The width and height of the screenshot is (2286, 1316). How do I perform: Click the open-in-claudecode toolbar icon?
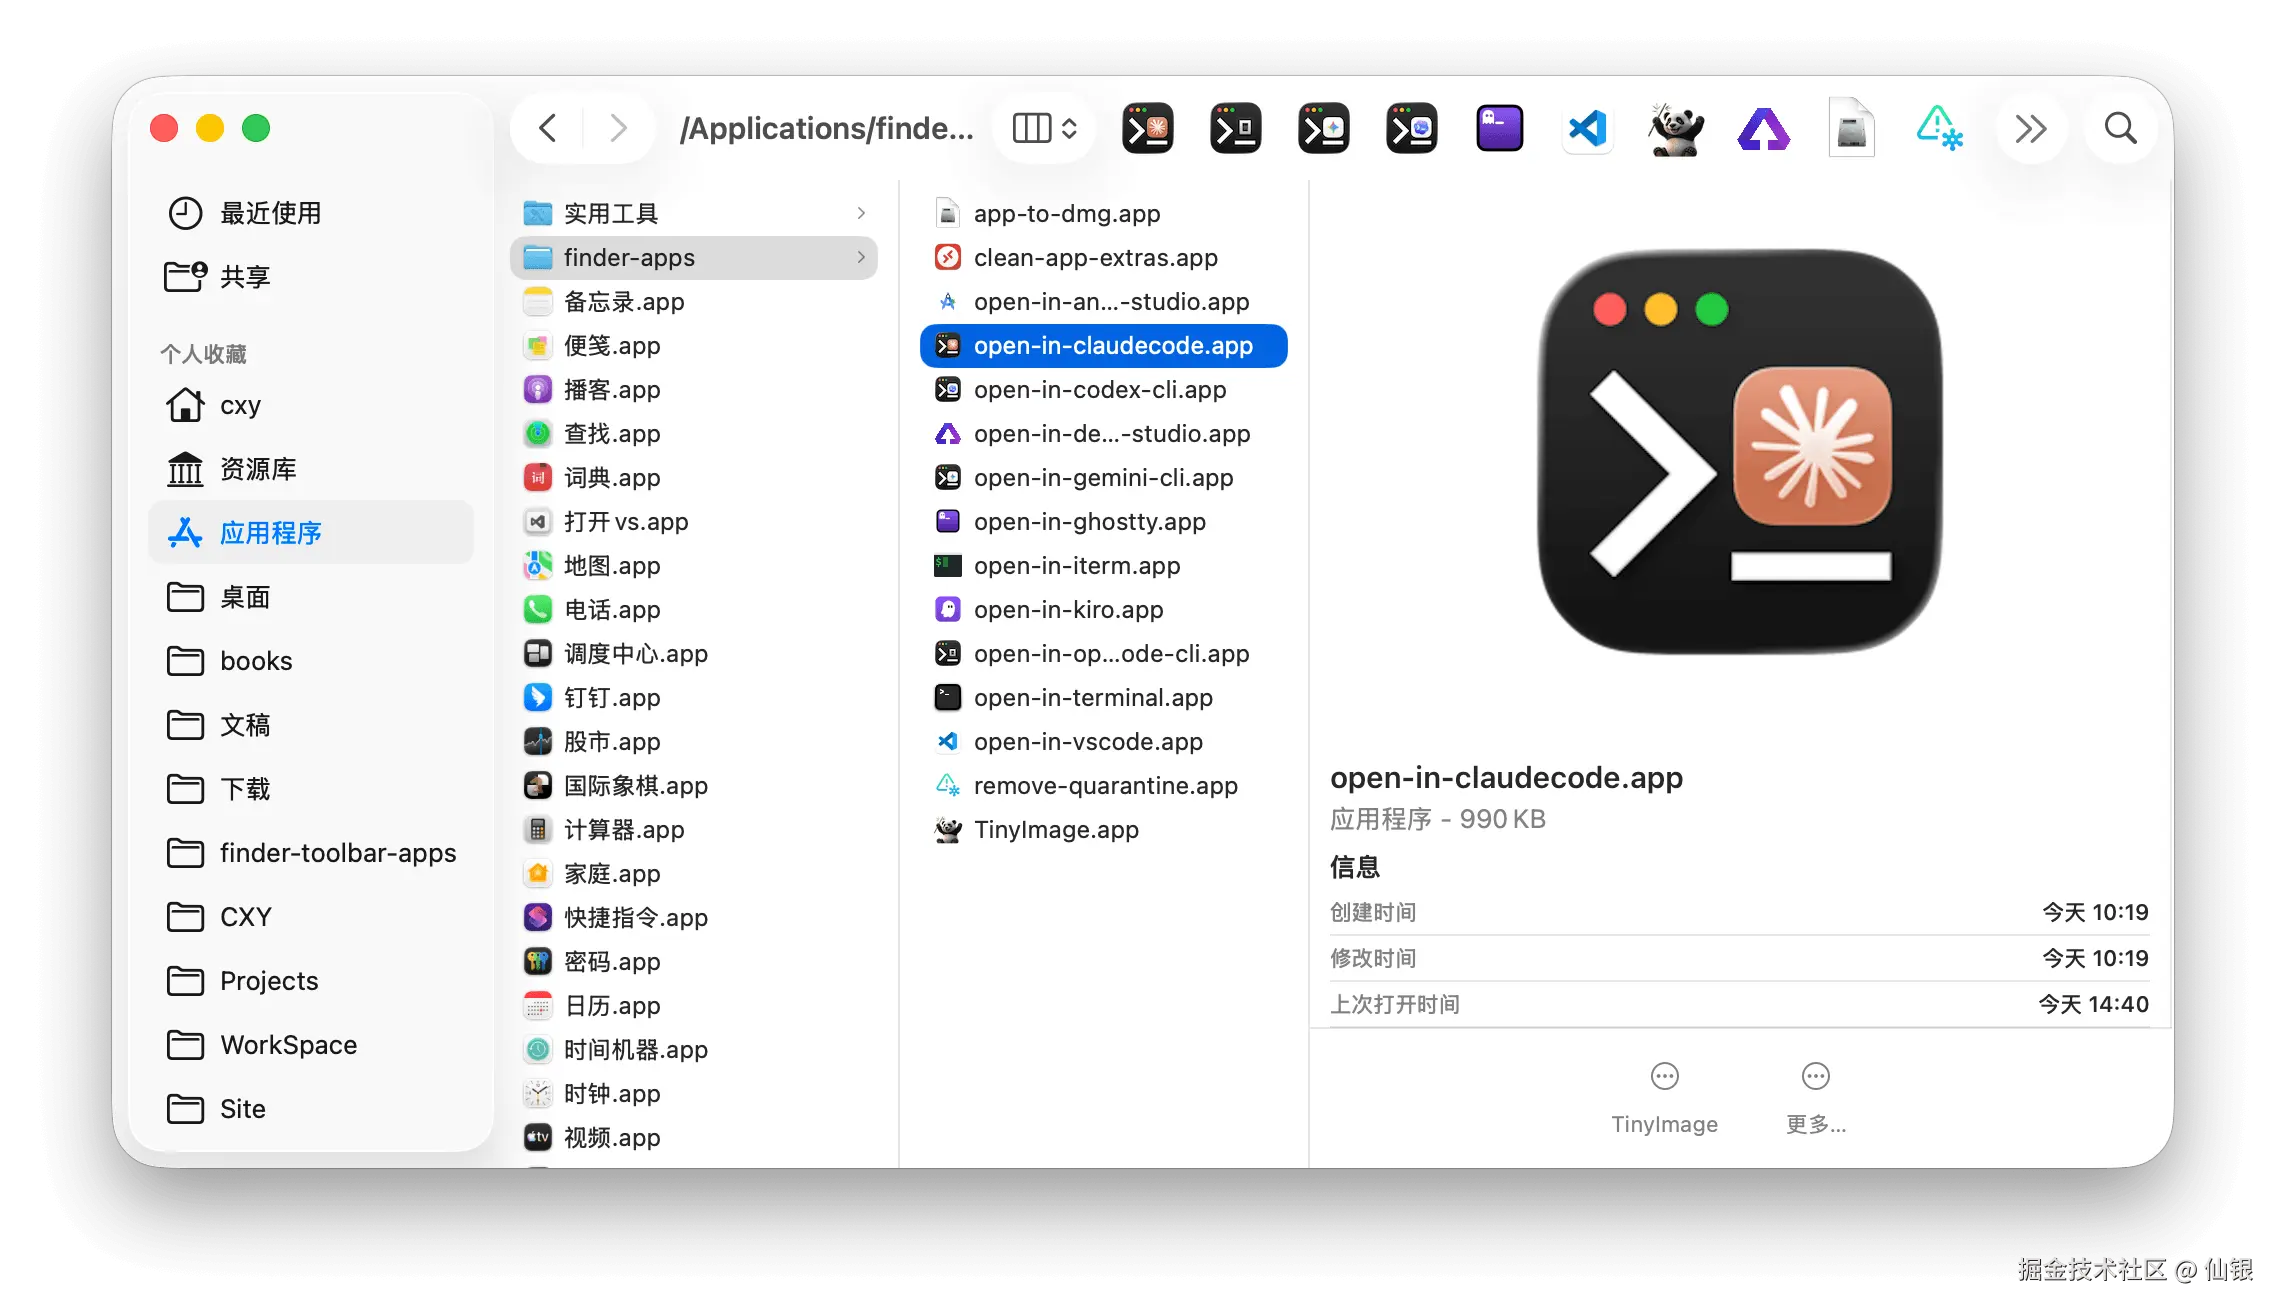(x=1147, y=128)
